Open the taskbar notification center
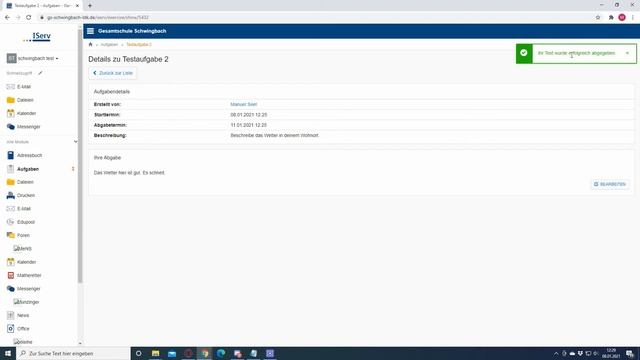640x360 pixels. pos(630,353)
